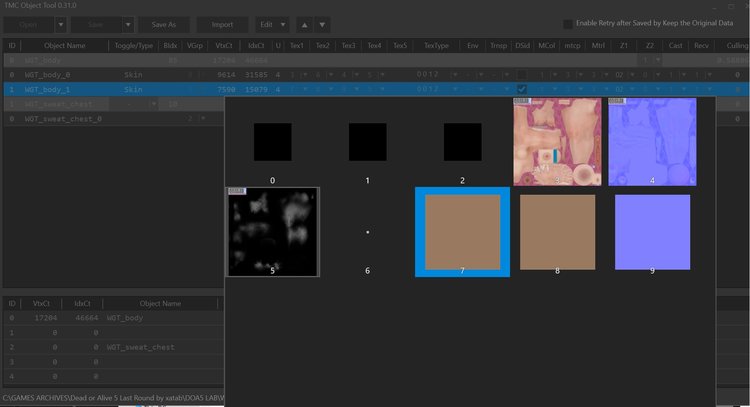This screenshot has height=407, width=750.
Task: Click the VtxCt column header in top table
Action: point(223,45)
